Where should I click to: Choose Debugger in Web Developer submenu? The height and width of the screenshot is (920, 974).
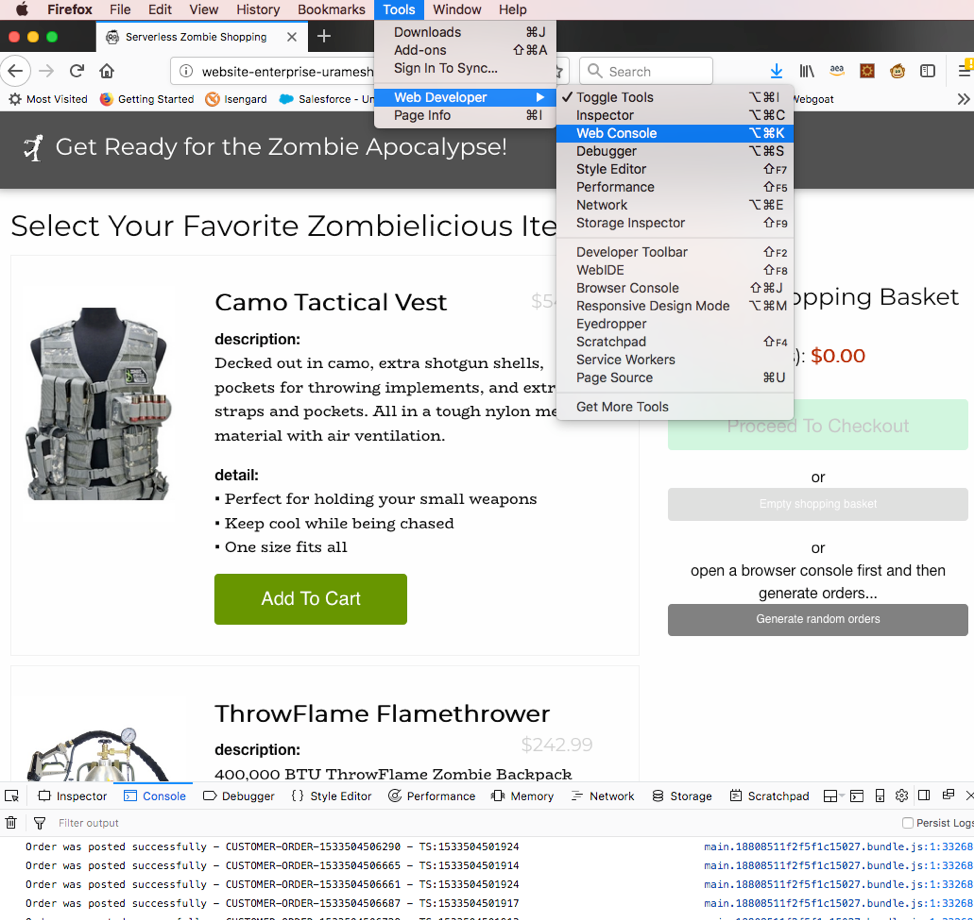coord(675,151)
